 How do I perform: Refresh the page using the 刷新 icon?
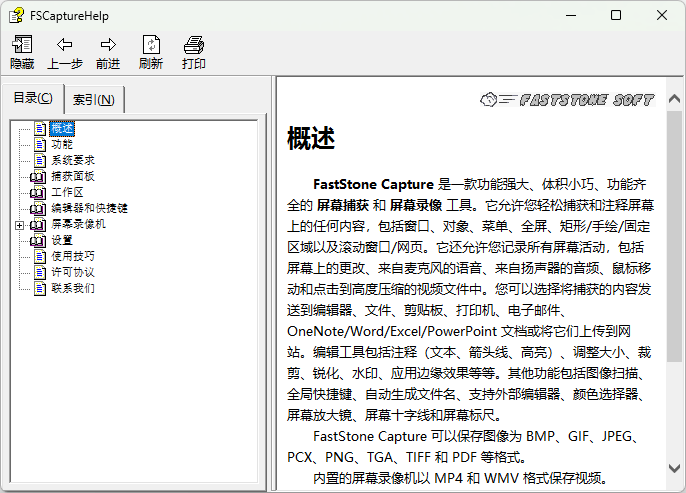(151, 45)
